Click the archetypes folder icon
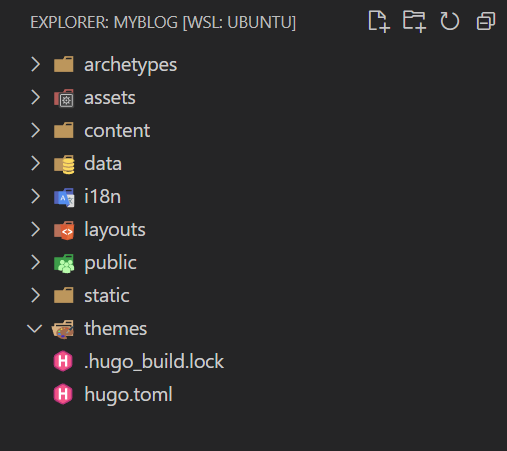Viewport: 507px width, 451px height. pos(64,64)
